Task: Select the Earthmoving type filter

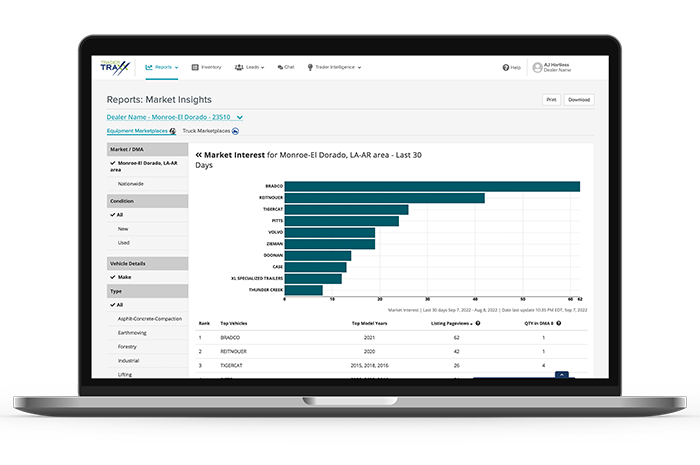Action: (147, 333)
